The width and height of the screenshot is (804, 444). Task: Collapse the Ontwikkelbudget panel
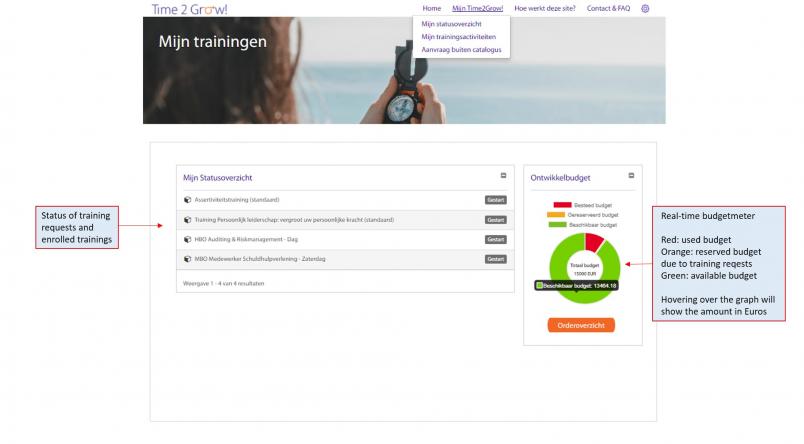(x=632, y=176)
